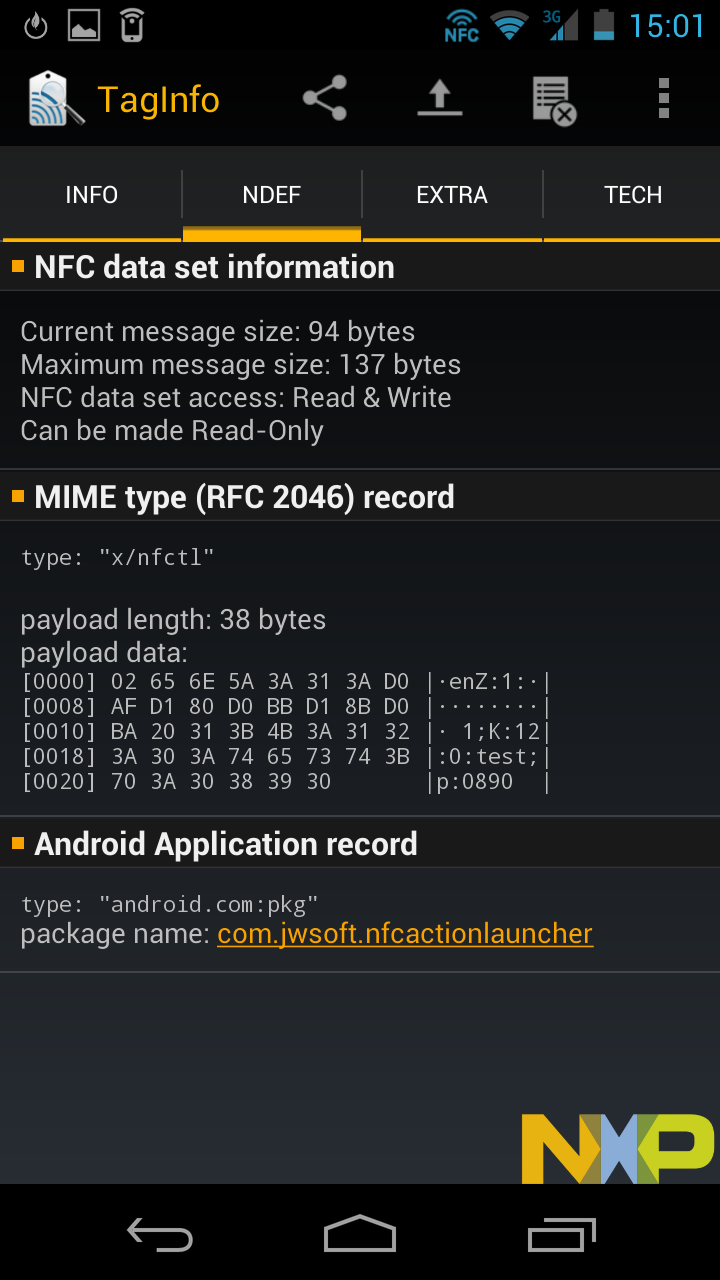
Task: Tap the NFC status bar icon
Action: (462, 25)
